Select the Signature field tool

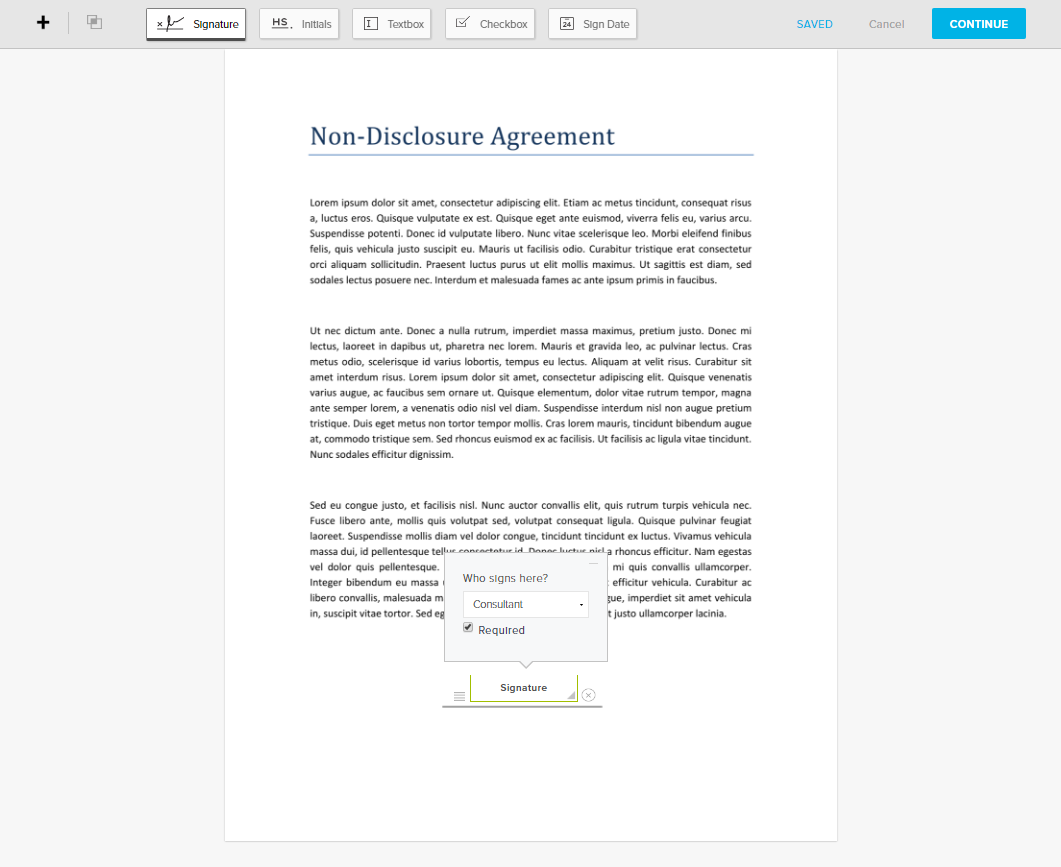[196, 24]
